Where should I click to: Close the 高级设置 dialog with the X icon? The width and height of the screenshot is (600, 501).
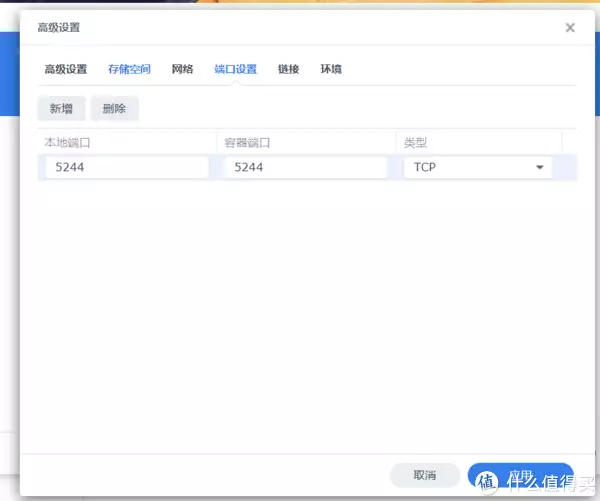[x=570, y=28]
